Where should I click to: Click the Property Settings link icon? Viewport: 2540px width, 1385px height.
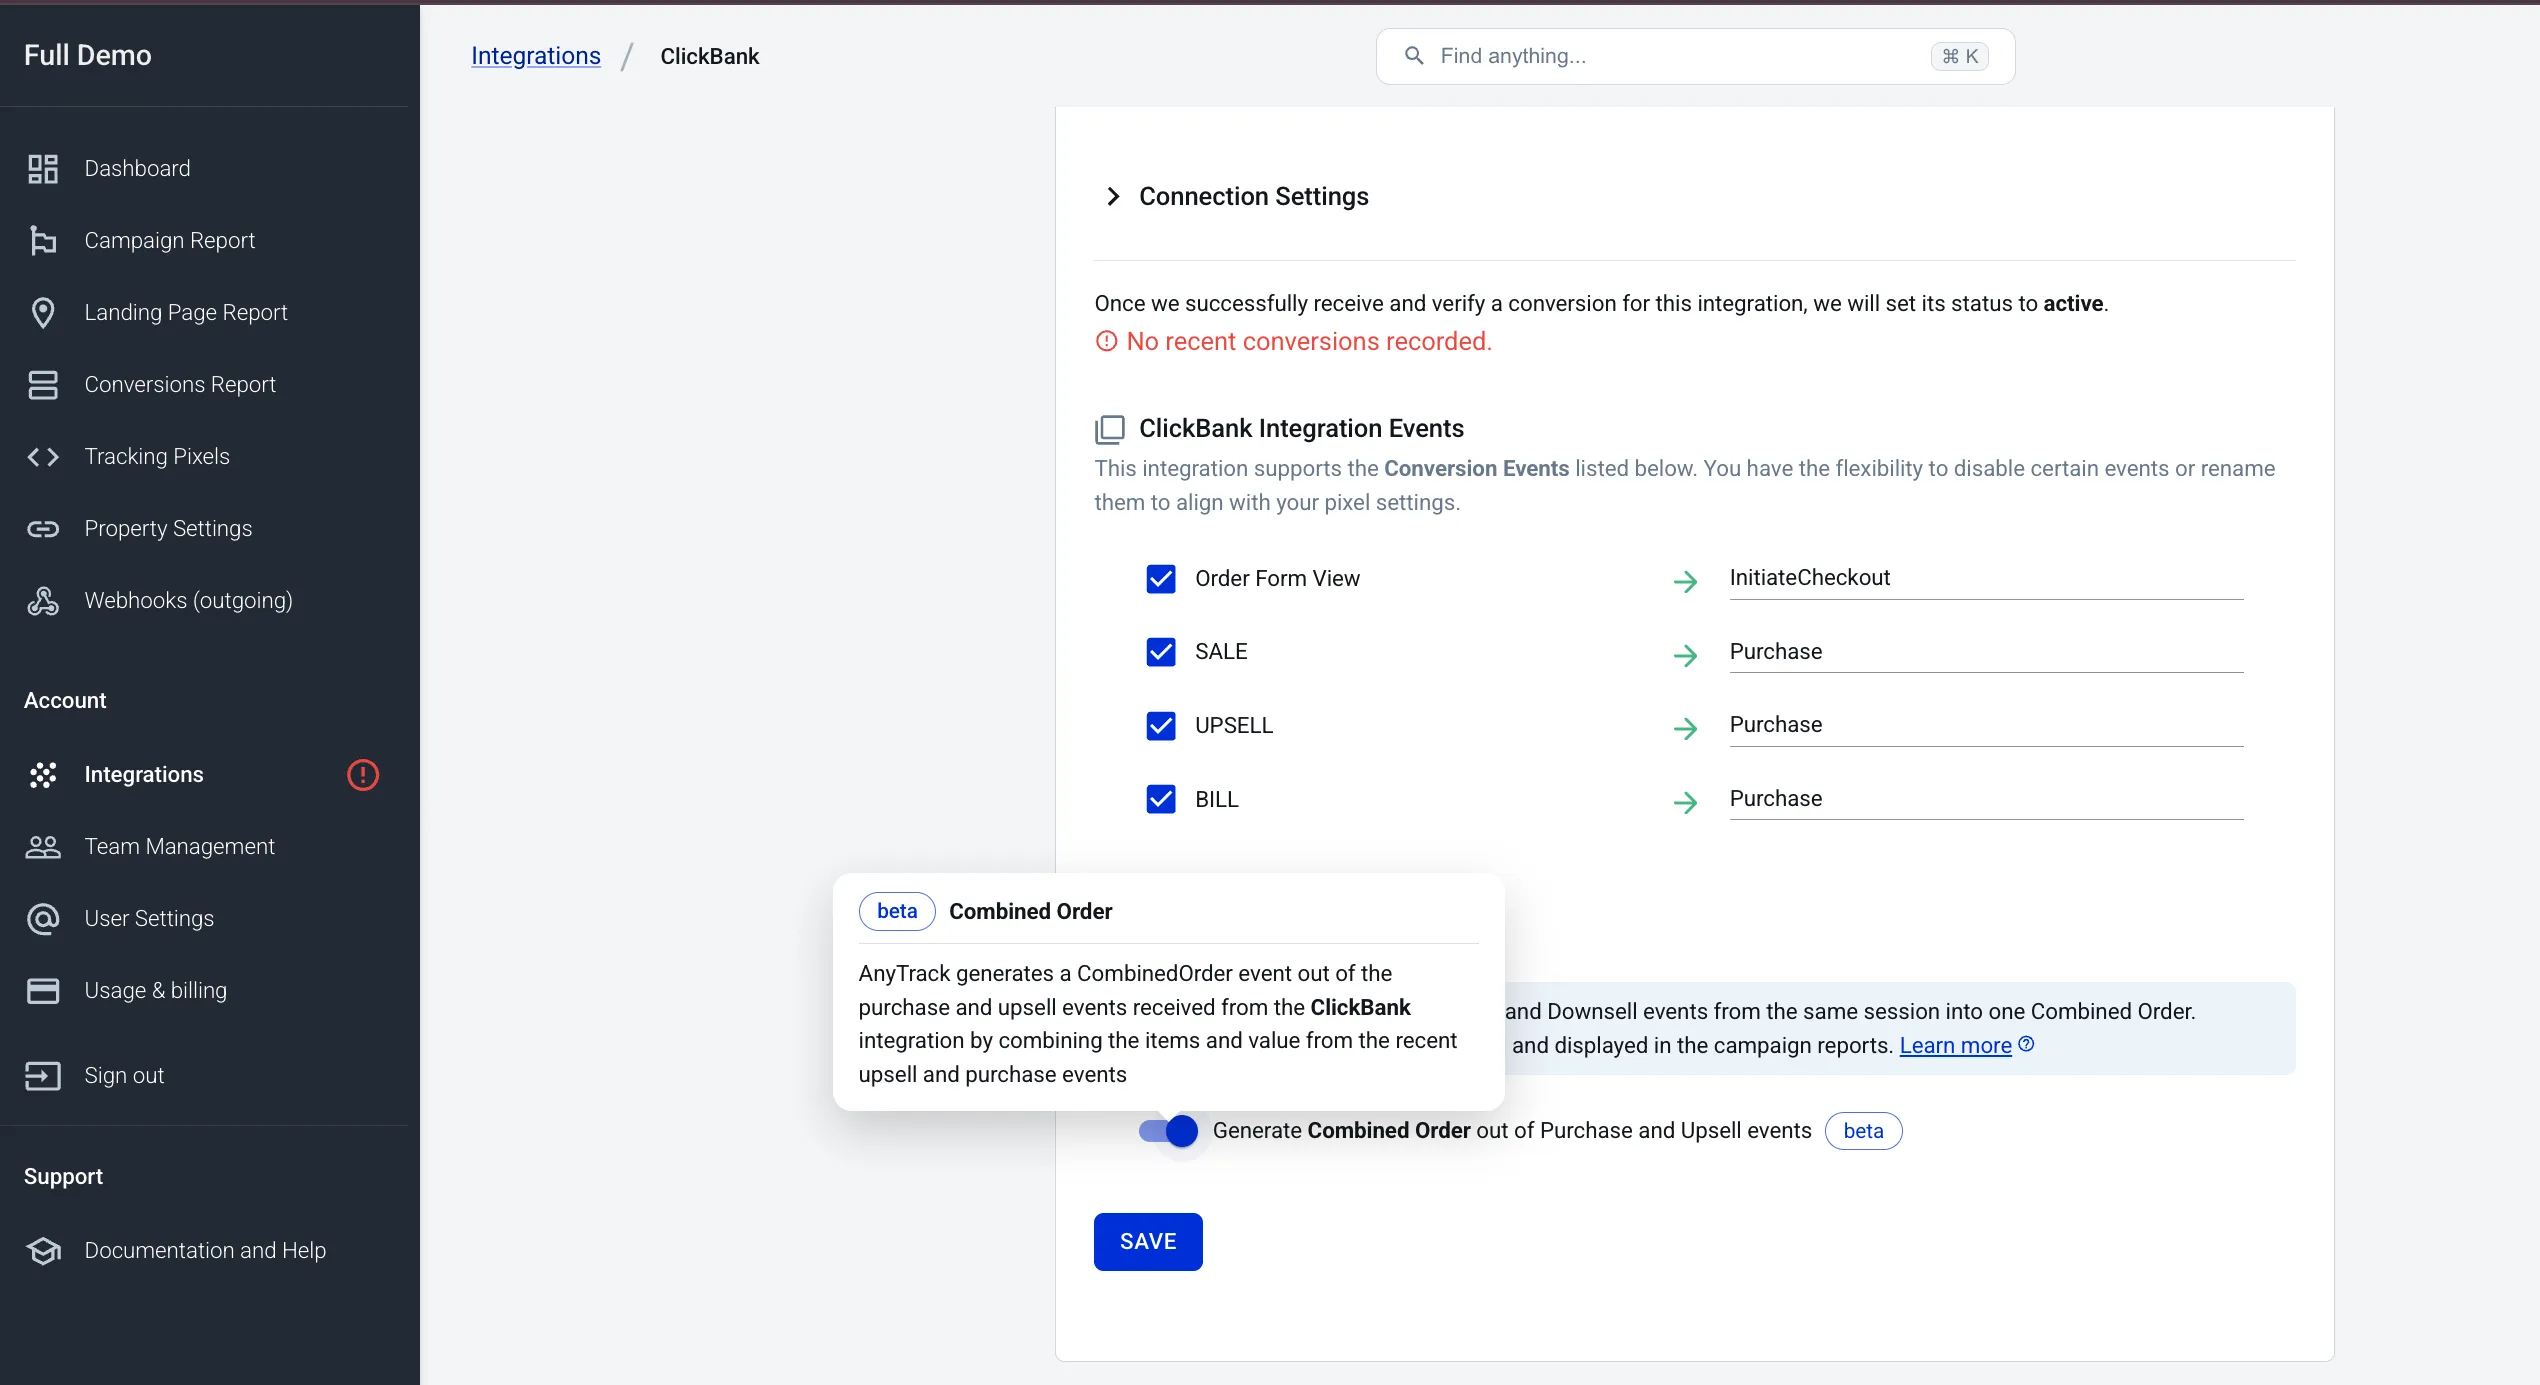click(43, 528)
